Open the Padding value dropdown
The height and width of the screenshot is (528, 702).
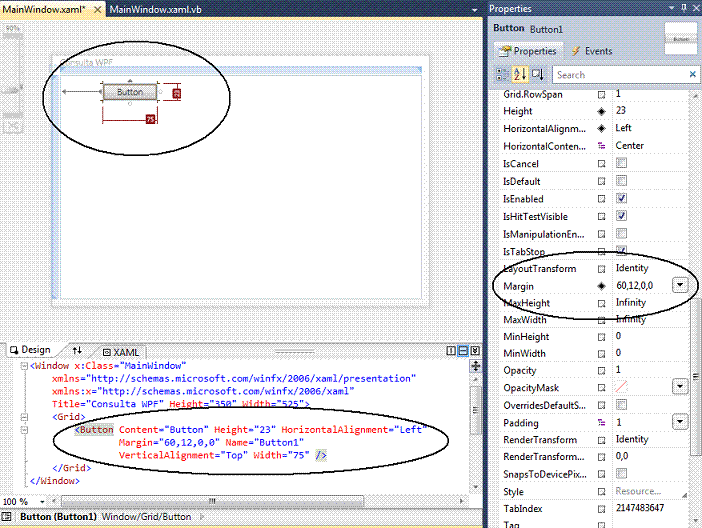click(680, 421)
